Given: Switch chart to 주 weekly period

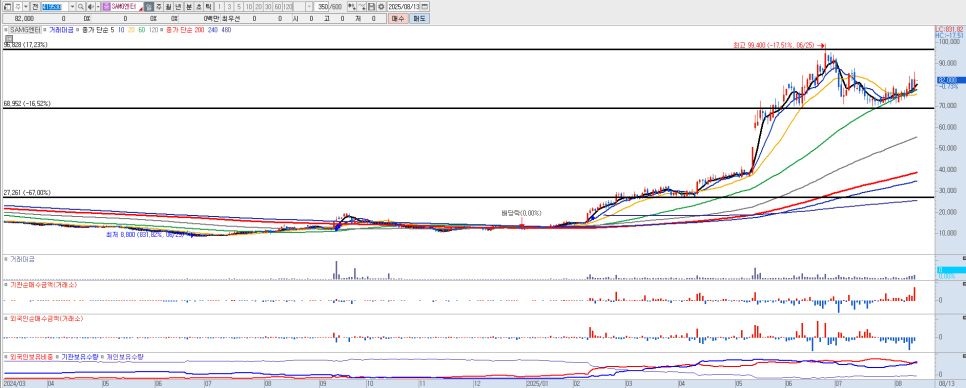Looking at the screenshot, I should coord(158,6).
